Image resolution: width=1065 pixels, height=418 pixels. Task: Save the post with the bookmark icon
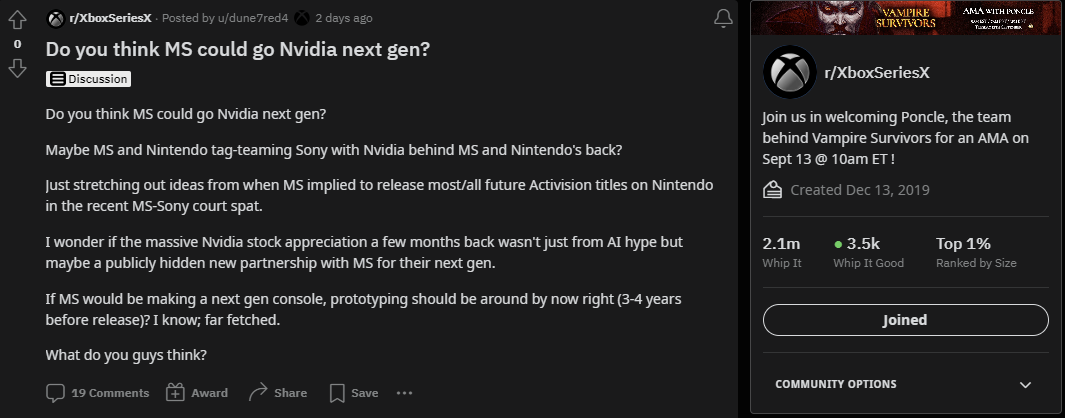pyautogui.click(x=337, y=393)
